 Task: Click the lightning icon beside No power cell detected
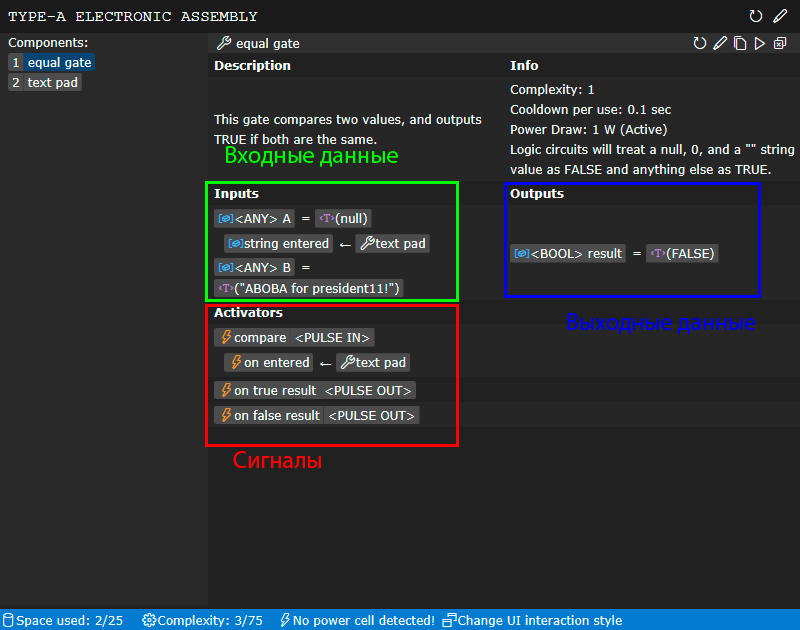pos(285,620)
